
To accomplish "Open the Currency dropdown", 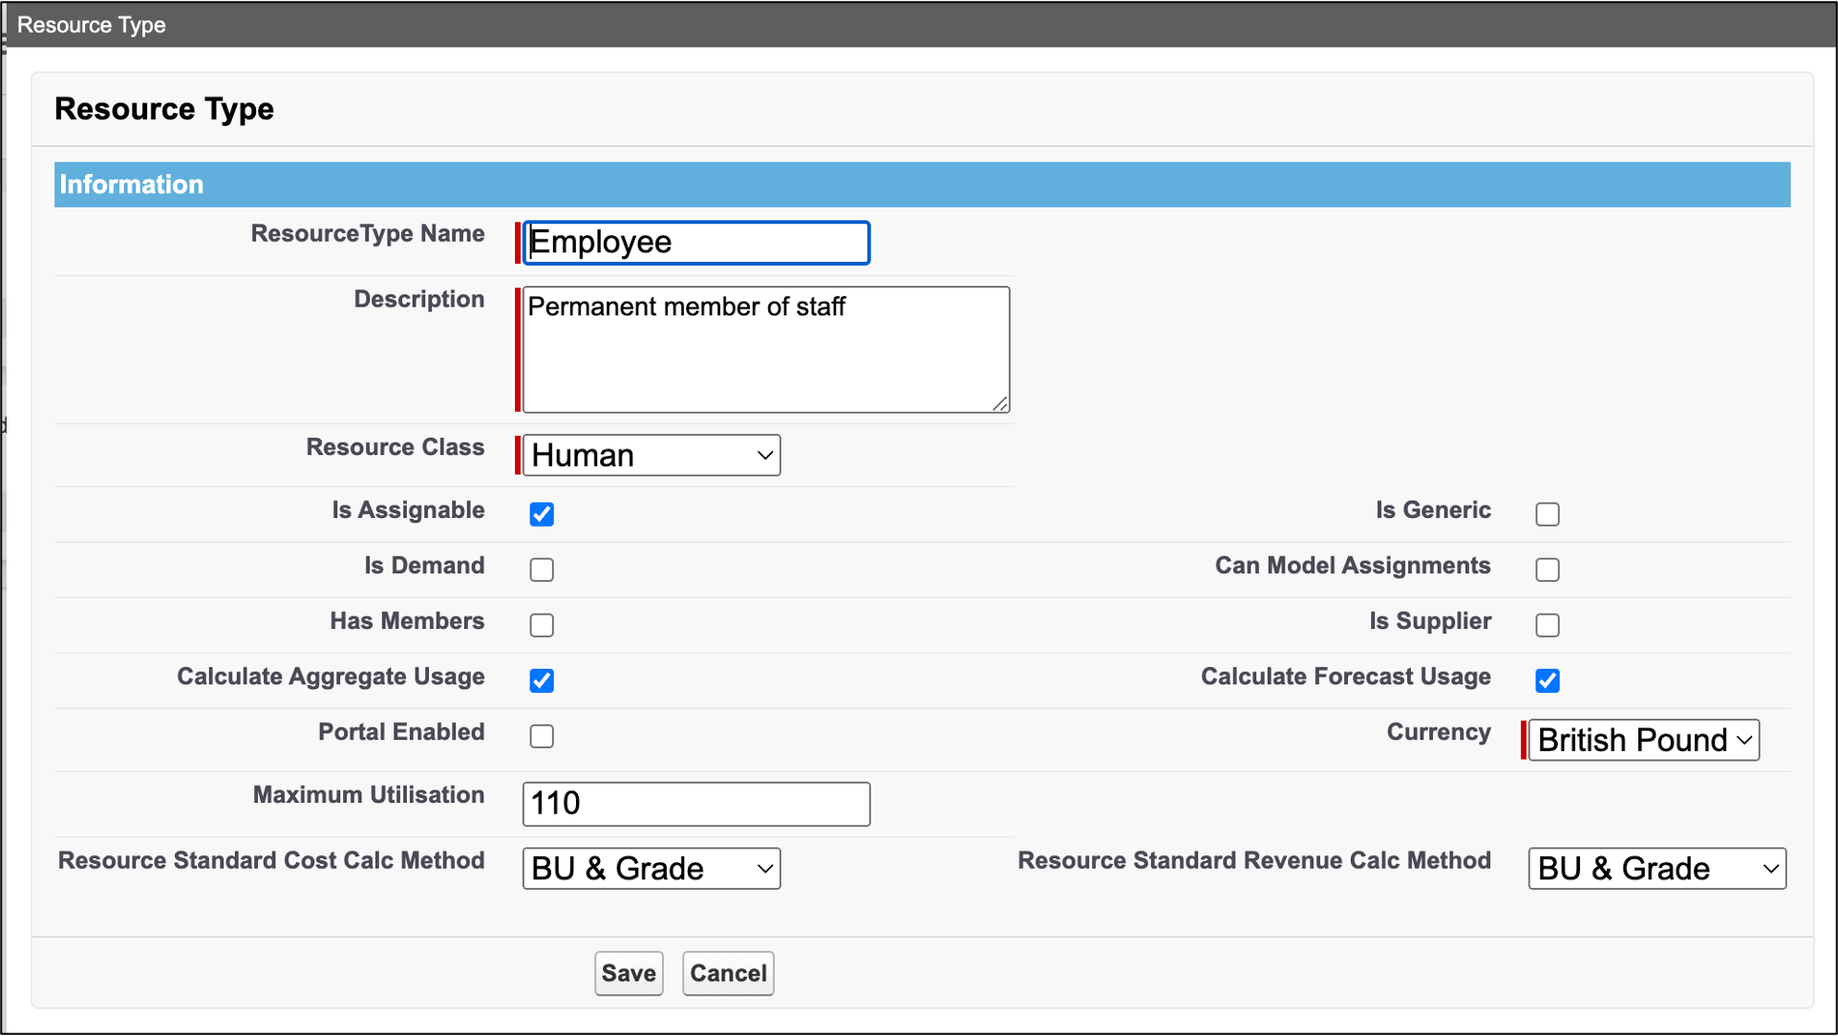I will (x=1644, y=740).
